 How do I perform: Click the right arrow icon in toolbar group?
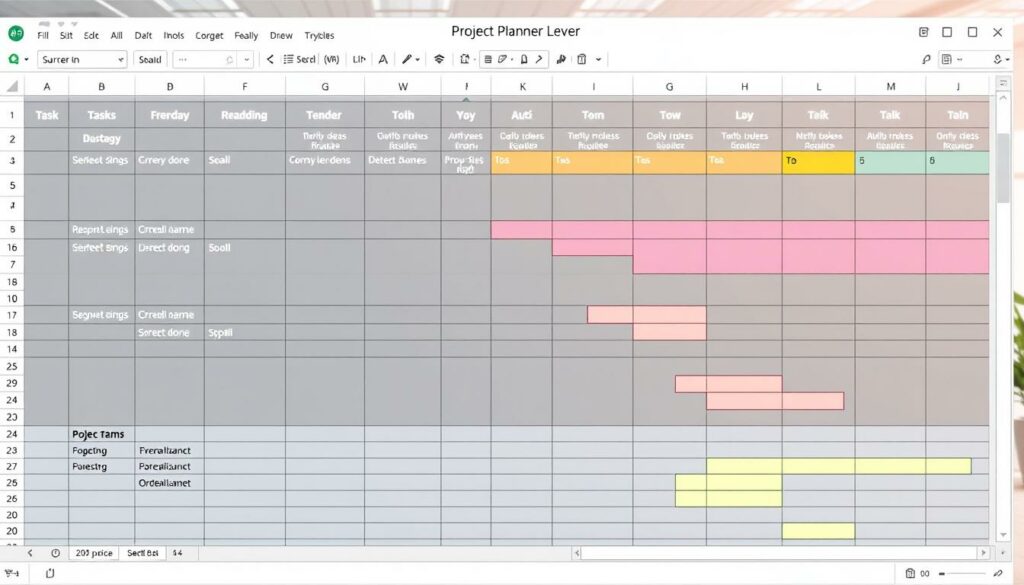pyautogui.click(x=539, y=59)
